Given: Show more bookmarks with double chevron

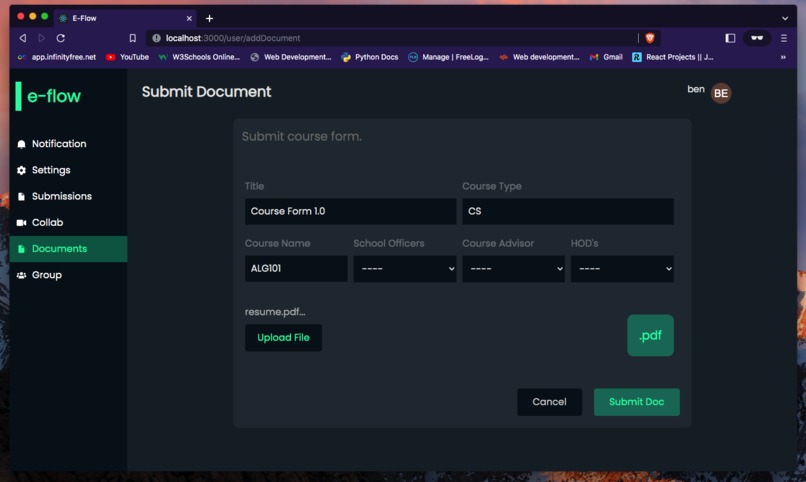Looking at the screenshot, I should pos(783,57).
